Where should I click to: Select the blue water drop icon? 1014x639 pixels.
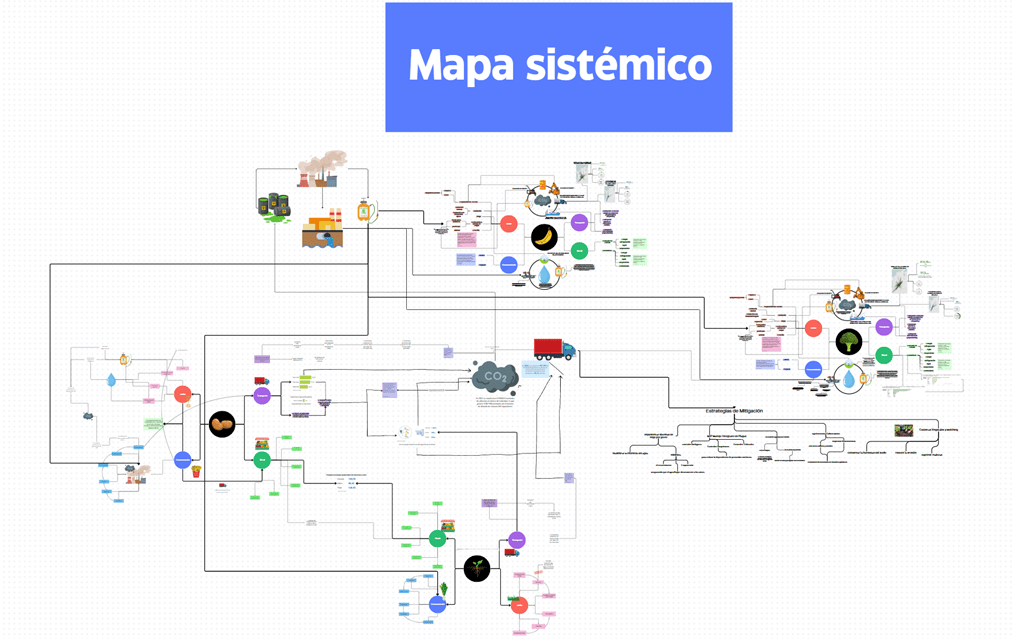click(x=544, y=274)
